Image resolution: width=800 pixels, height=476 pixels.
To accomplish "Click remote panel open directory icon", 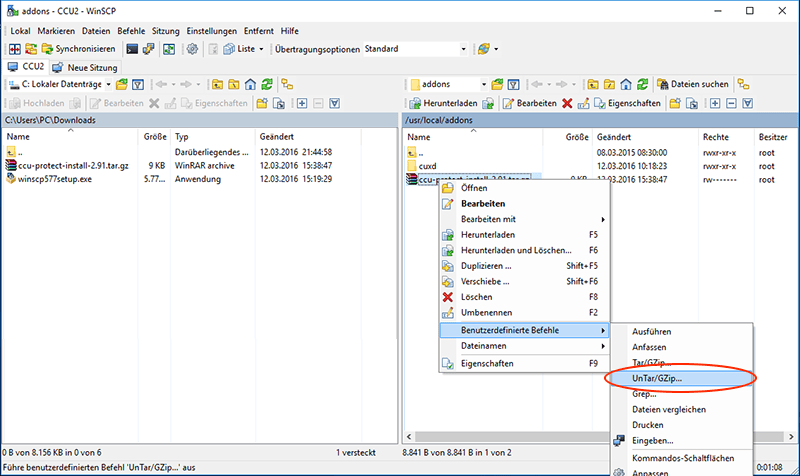I will (x=497, y=84).
